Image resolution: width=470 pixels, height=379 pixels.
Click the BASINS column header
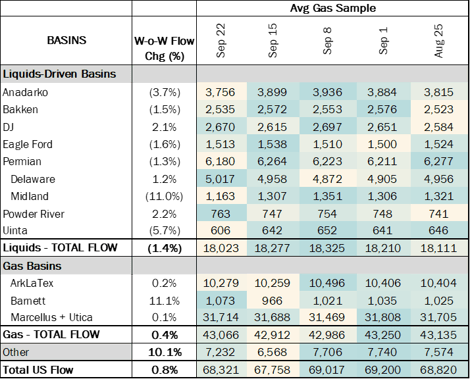point(67,40)
